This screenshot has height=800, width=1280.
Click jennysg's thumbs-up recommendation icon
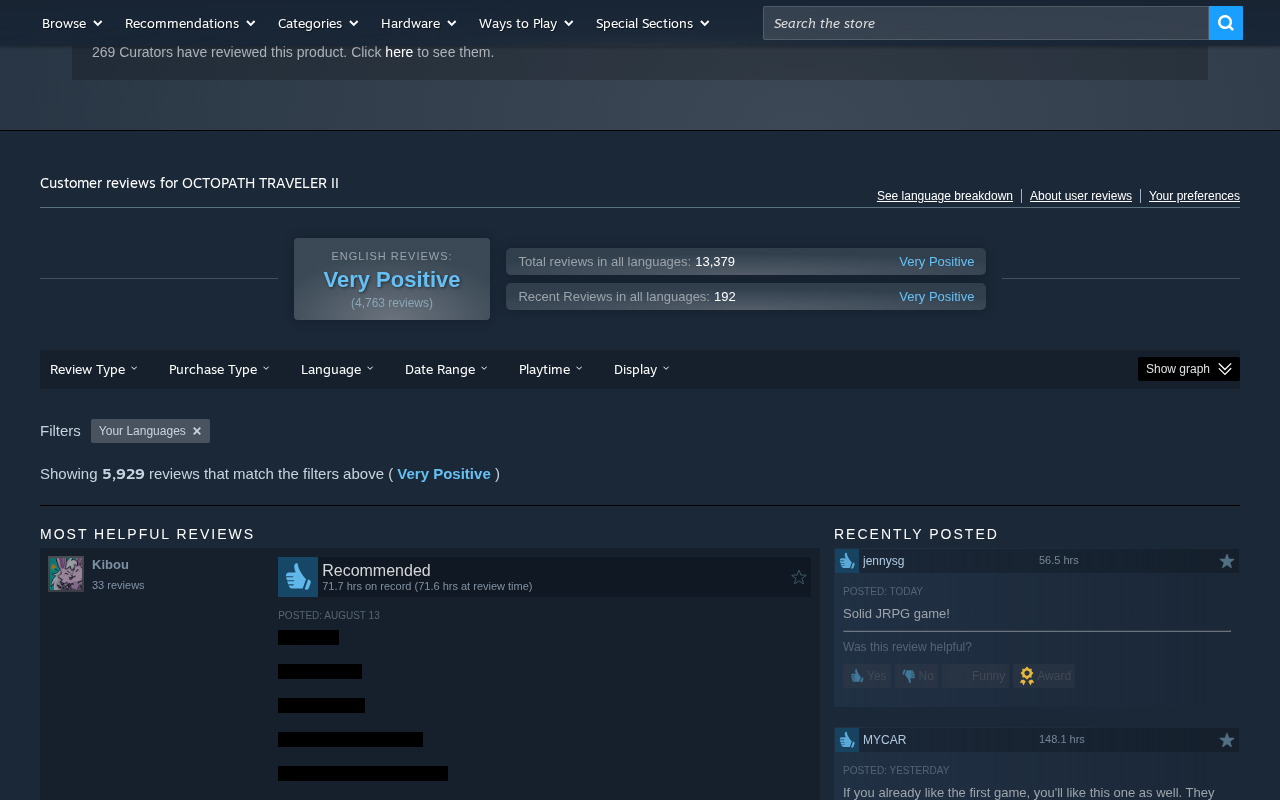(847, 561)
